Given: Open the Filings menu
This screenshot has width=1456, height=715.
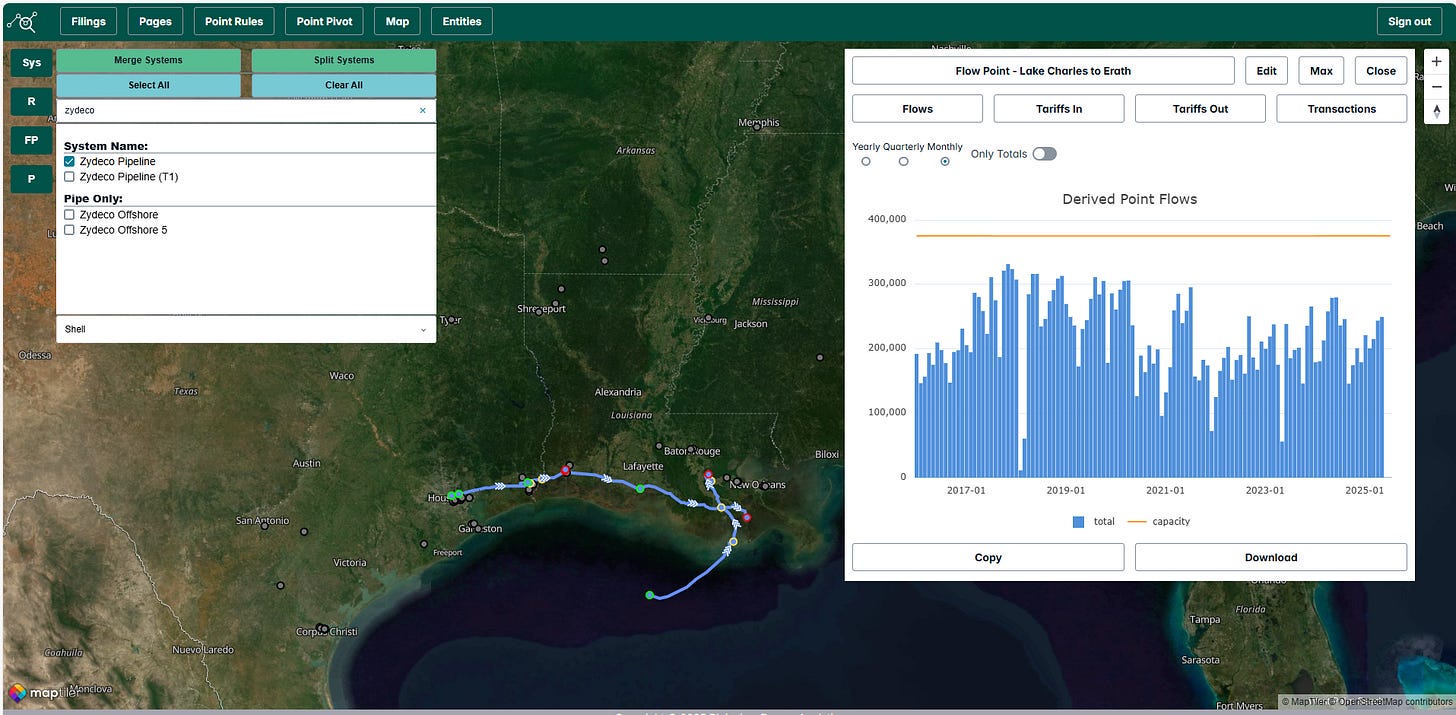Looking at the screenshot, I should [x=89, y=21].
